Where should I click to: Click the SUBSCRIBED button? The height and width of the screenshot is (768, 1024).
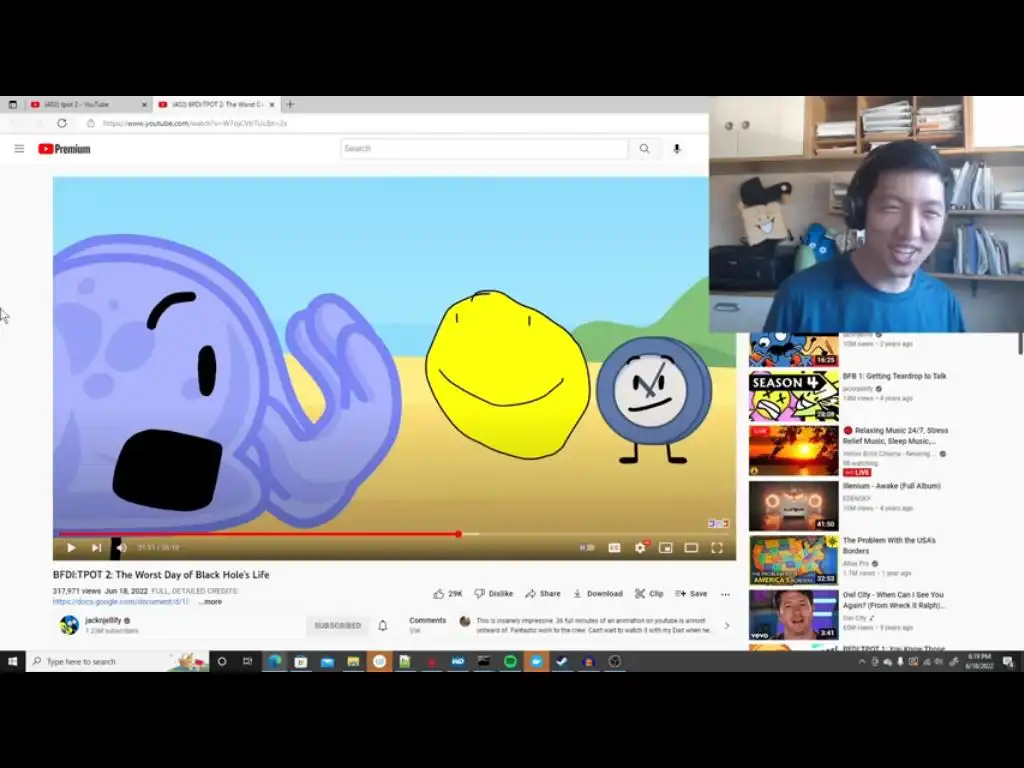(338, 626)
